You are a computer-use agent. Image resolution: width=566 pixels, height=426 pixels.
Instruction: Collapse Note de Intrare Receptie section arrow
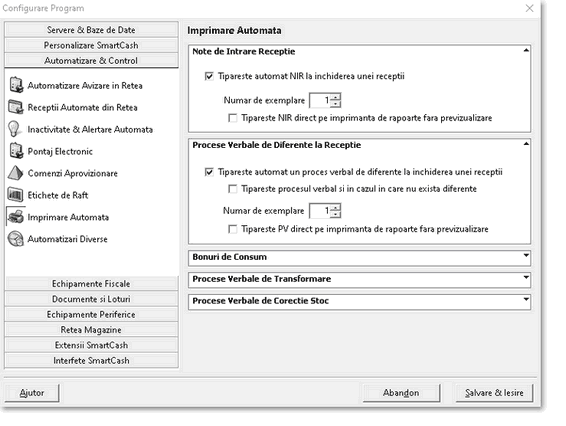526,51
